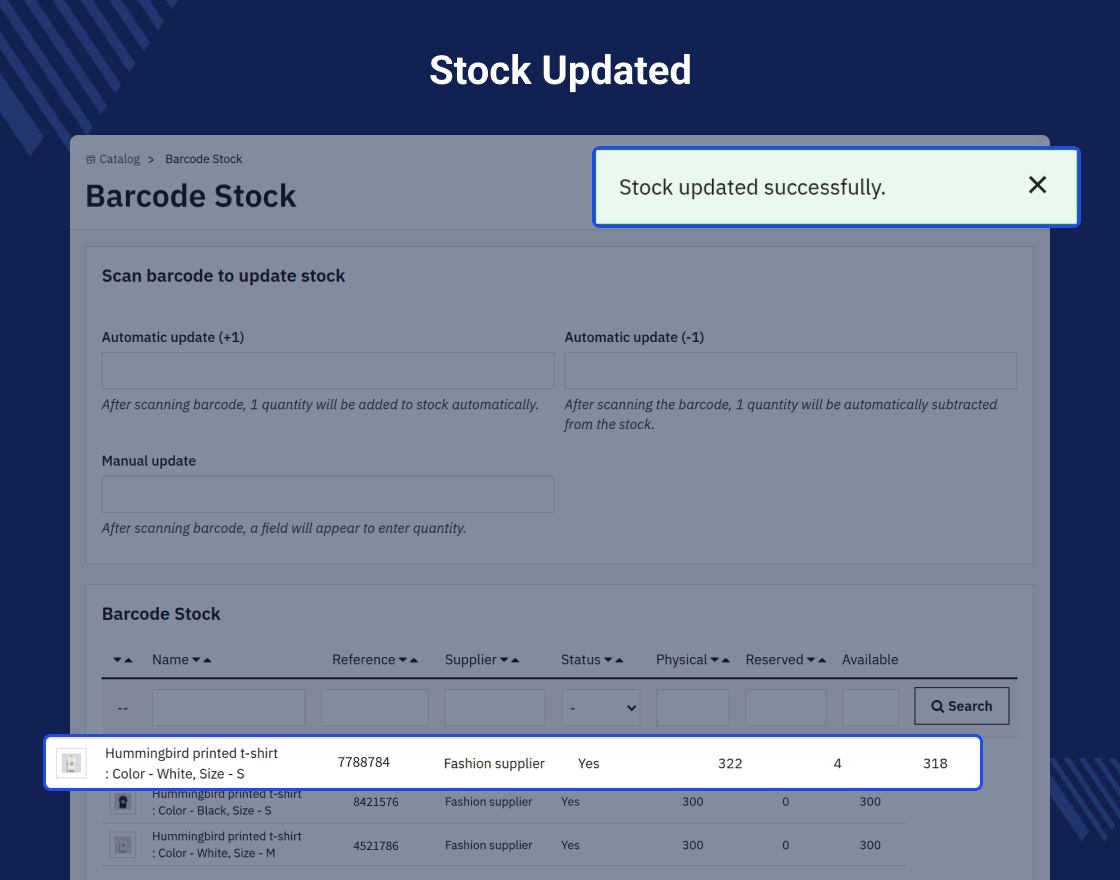This screenshot has height=880, width=1120.
Task: Select reference 7788784
Action: tap(364, 762)
